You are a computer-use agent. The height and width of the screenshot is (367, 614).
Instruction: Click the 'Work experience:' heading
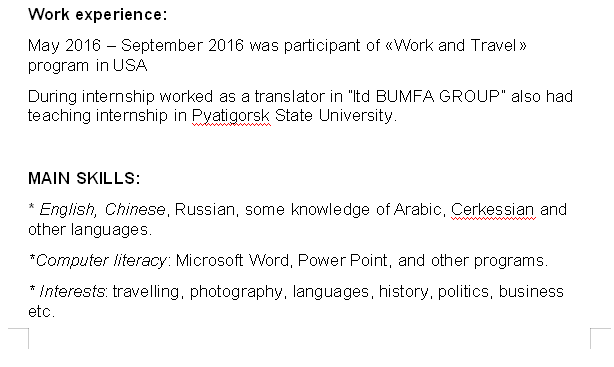[x=98, y=15]
